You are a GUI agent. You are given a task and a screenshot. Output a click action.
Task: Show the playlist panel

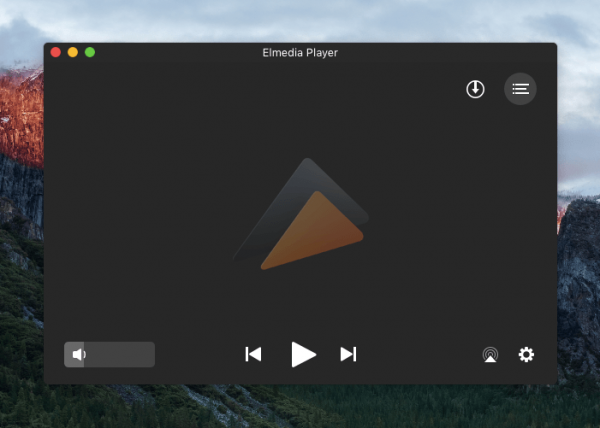coord(520,89)
